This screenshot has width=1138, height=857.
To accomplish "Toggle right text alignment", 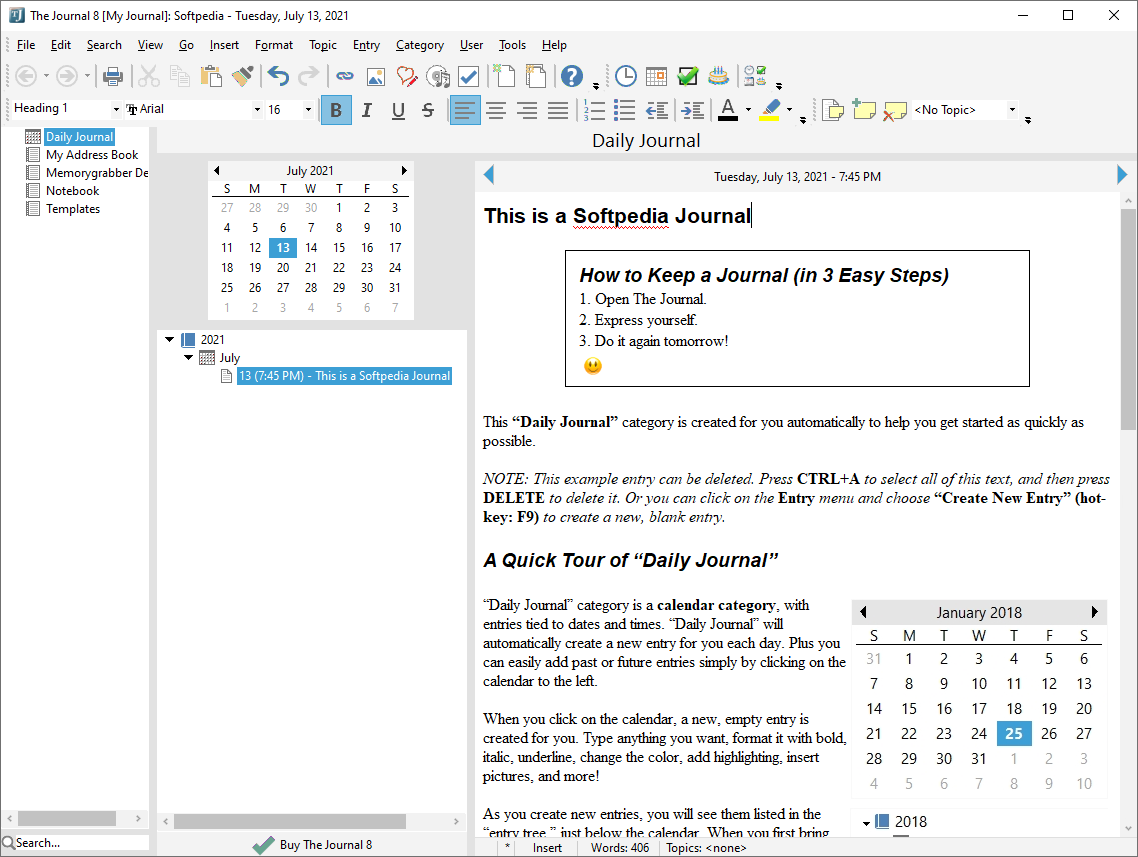I will coord(527,110).
